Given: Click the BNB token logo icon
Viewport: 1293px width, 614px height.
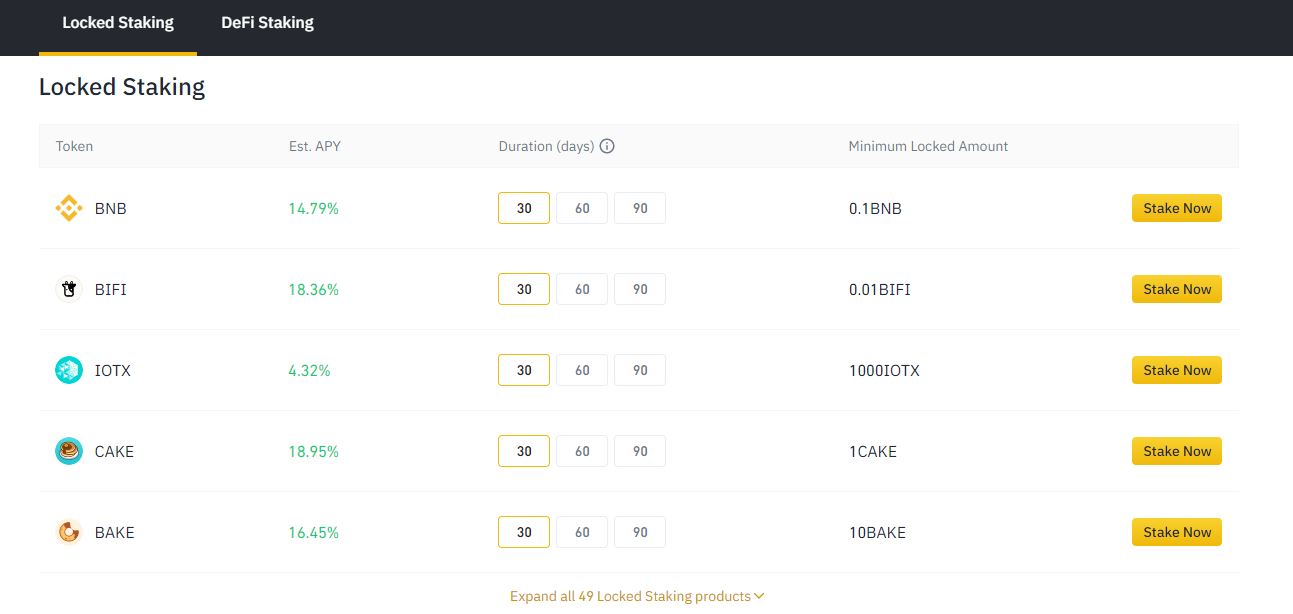Looking at the screenshot, I should (68, 208).
